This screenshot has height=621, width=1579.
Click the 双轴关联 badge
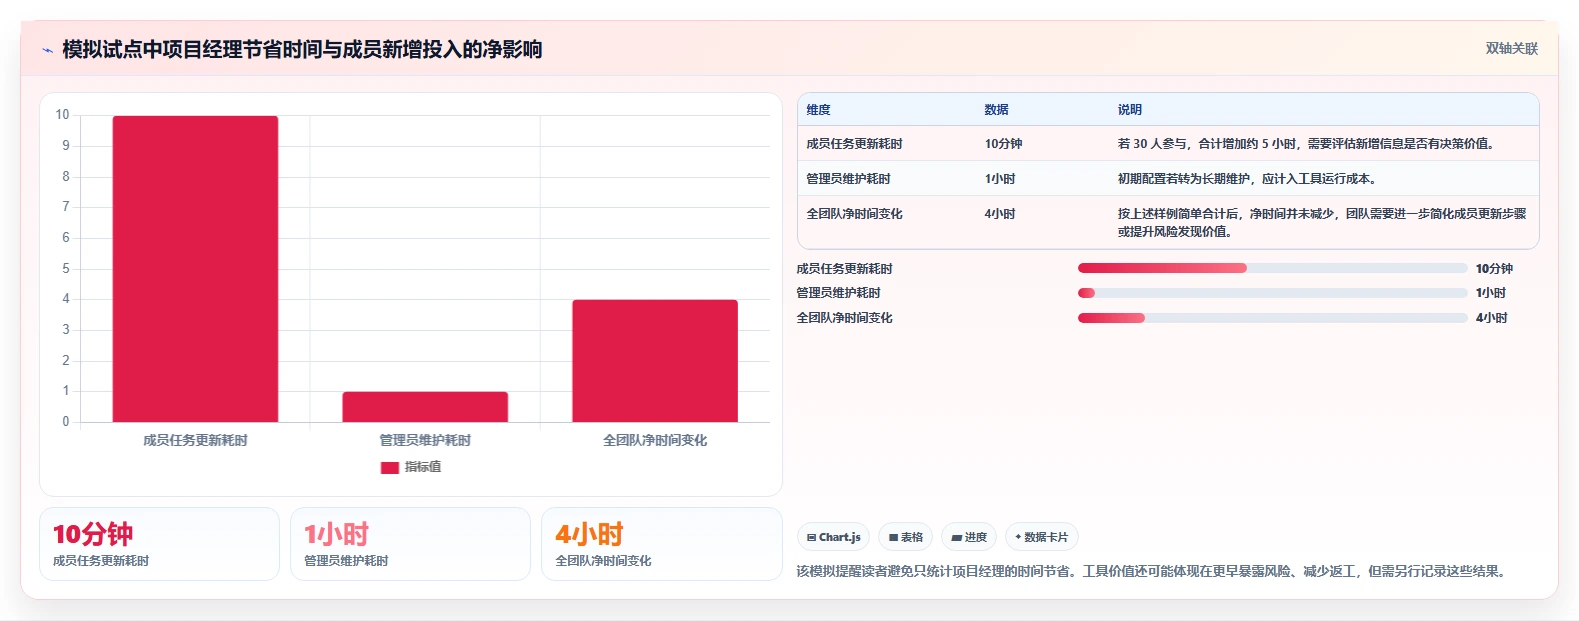1511,49
